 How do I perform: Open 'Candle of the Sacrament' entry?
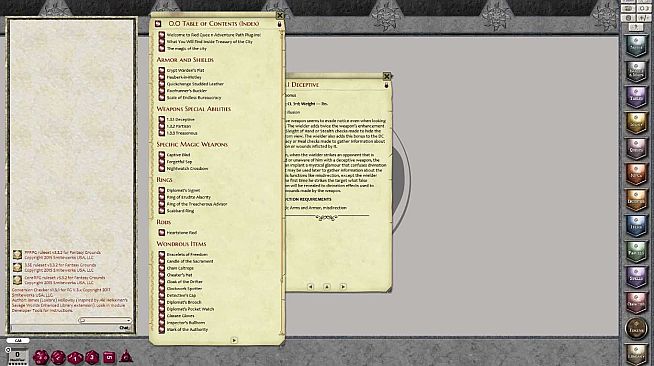coord(190,261)
